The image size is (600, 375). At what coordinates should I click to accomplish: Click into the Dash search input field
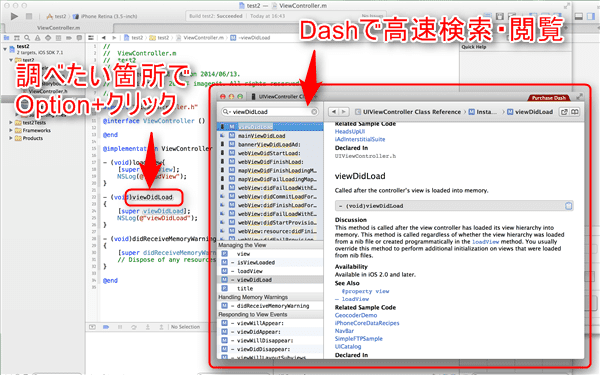270,112
